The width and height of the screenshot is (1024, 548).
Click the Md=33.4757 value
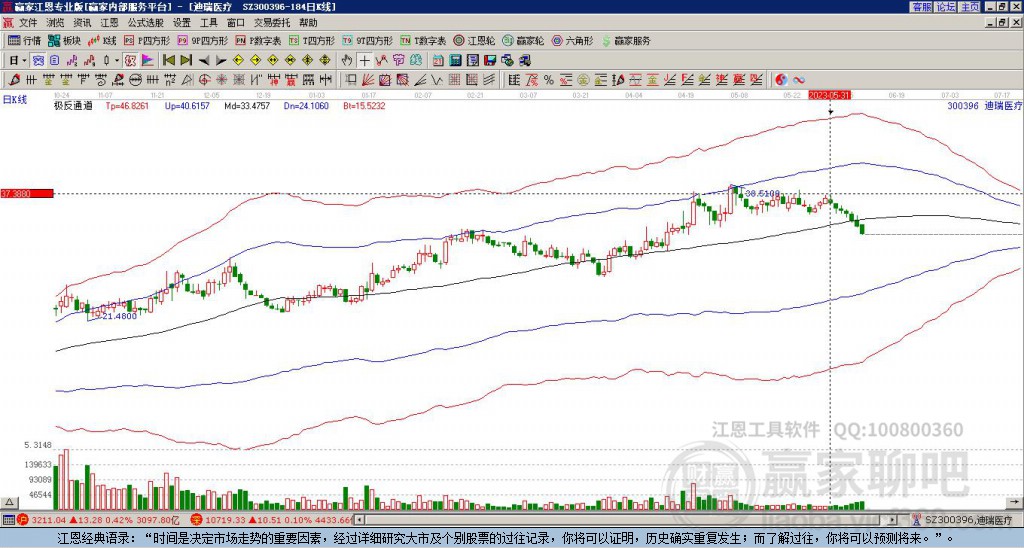click(x=248, y=106)
